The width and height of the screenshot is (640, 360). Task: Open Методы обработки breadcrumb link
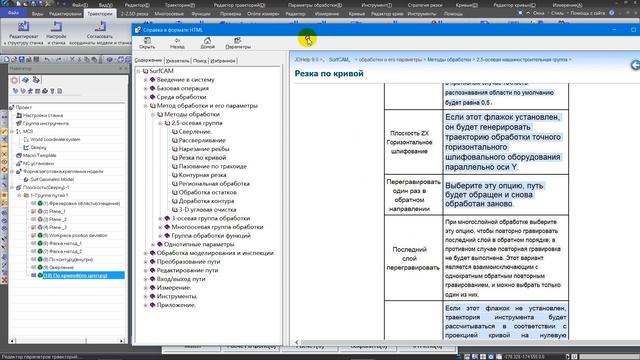tap(449, 60)
